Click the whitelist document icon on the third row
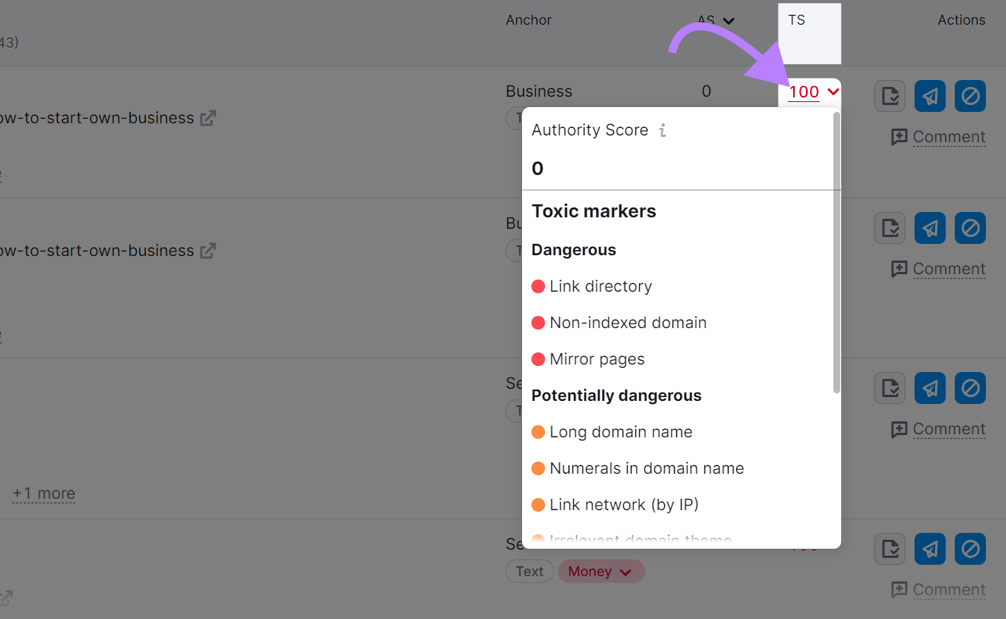Viewport: 1006px width, 619px height. click(x=890, y=387)
